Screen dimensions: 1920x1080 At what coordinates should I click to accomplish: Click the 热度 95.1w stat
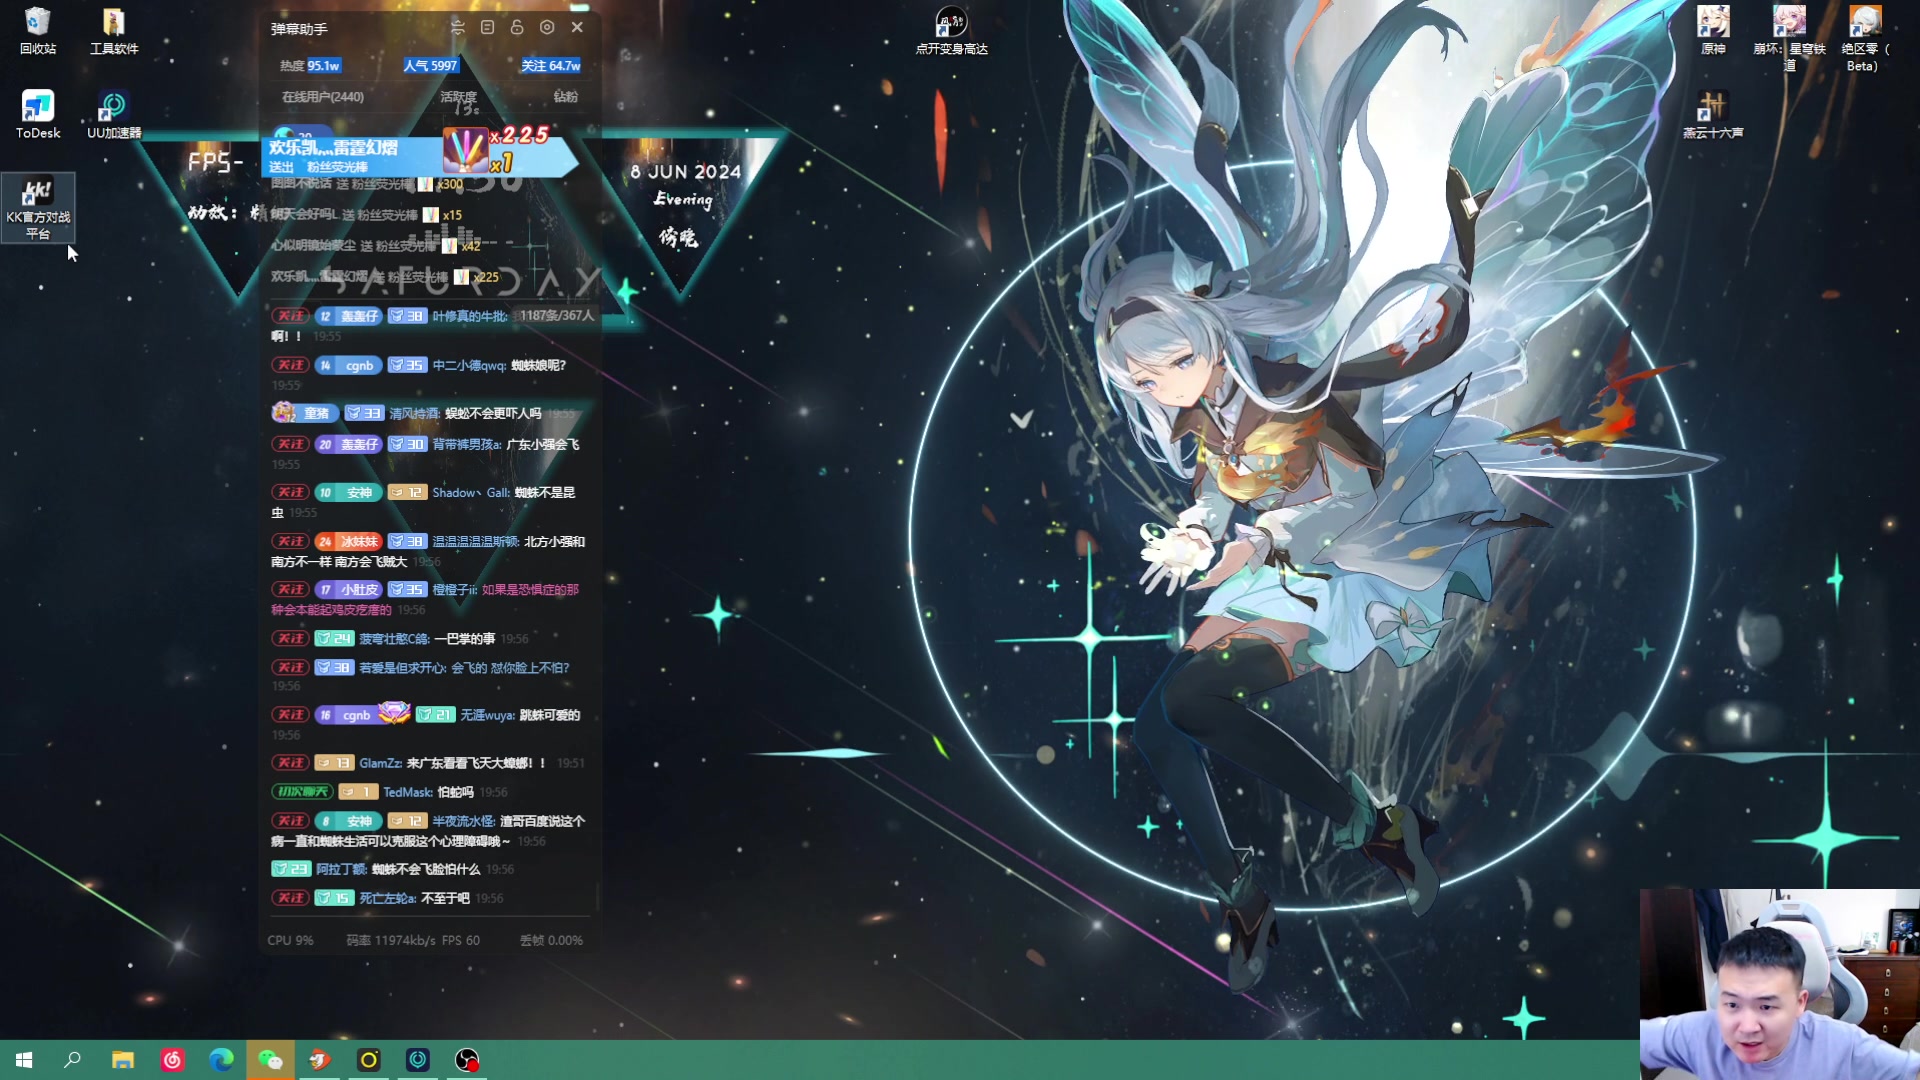click(310, 66)
